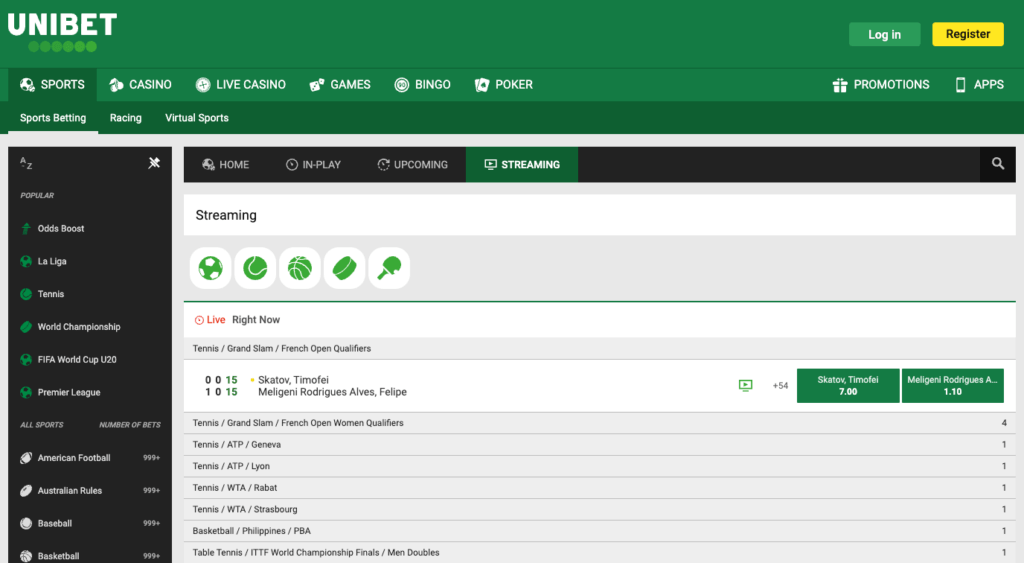
Task: Click the American Football icon
Action: (x=26, y=458)
